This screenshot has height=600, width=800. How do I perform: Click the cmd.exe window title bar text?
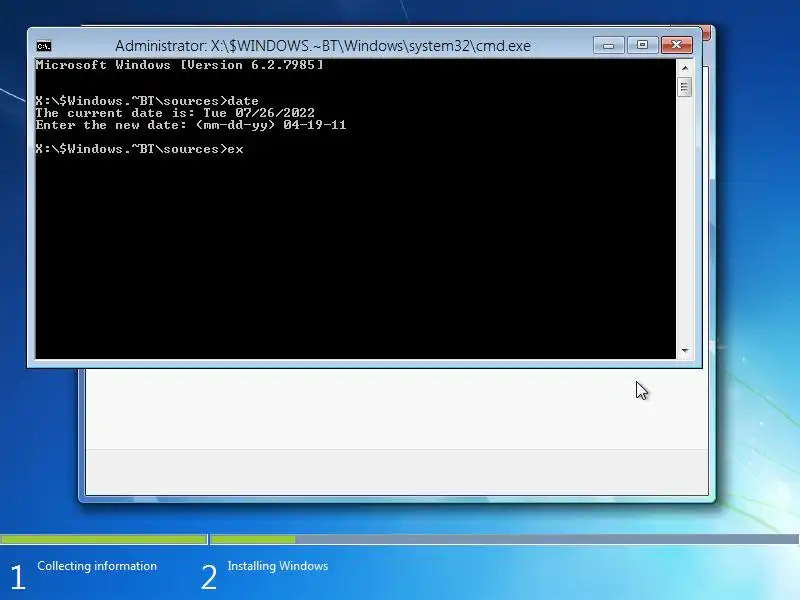tap(322, 46)
